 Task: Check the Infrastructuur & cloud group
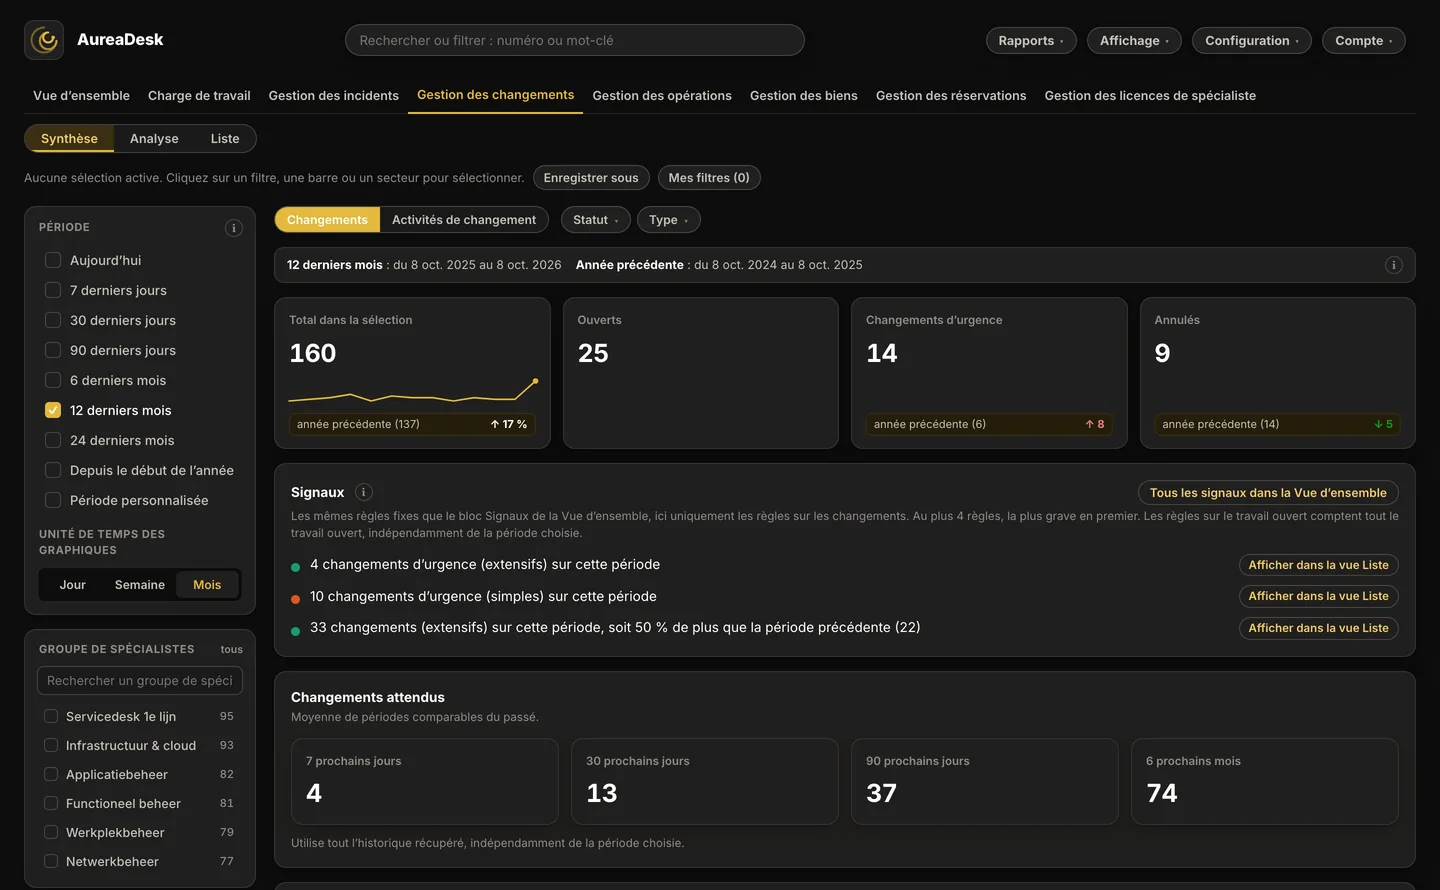[51, 745]
